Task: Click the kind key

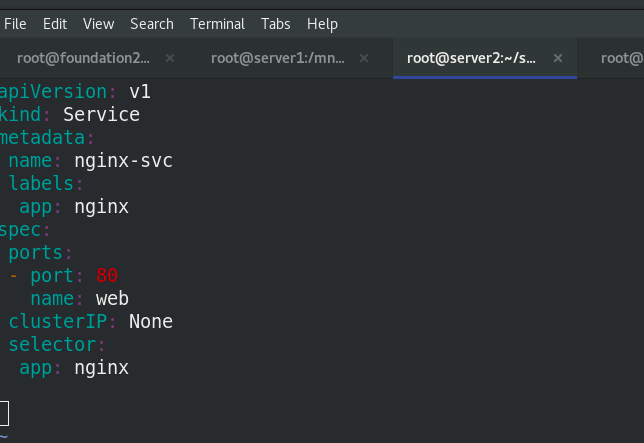Action: coord(20,114)
